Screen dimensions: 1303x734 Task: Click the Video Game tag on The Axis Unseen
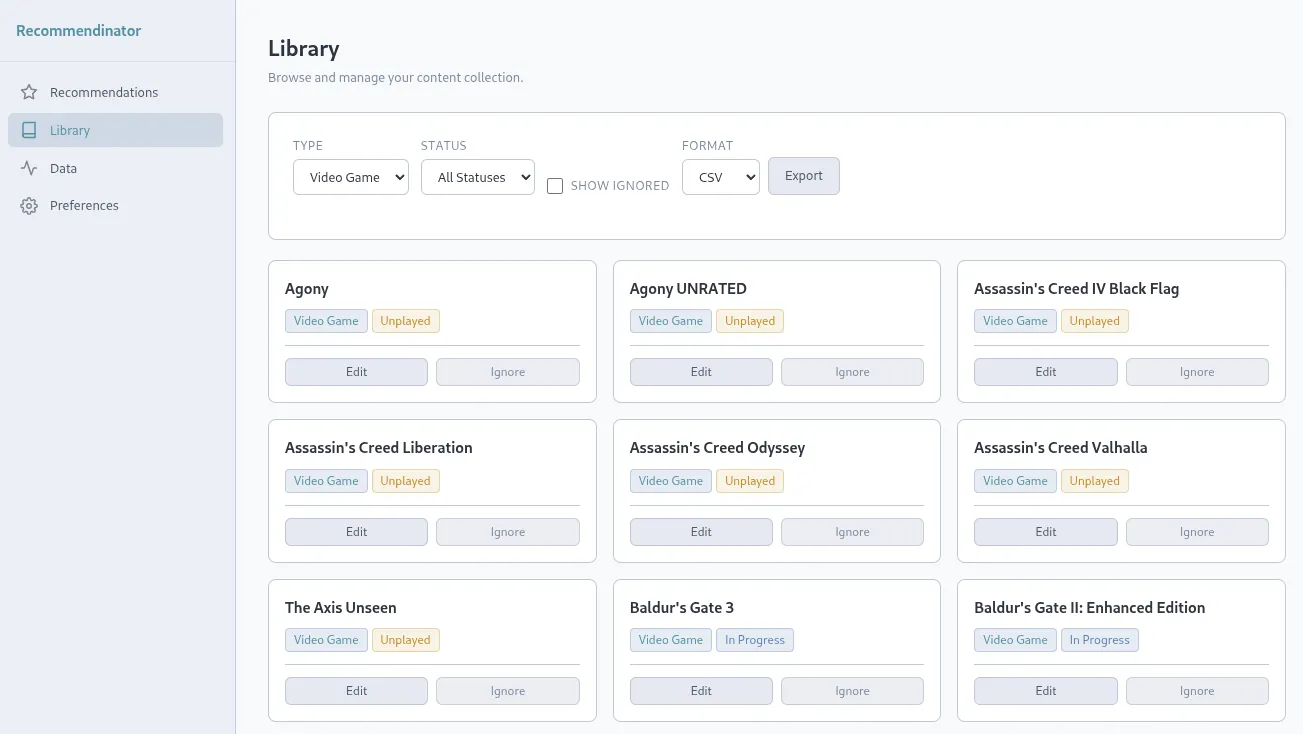click(x=326, y=640)
